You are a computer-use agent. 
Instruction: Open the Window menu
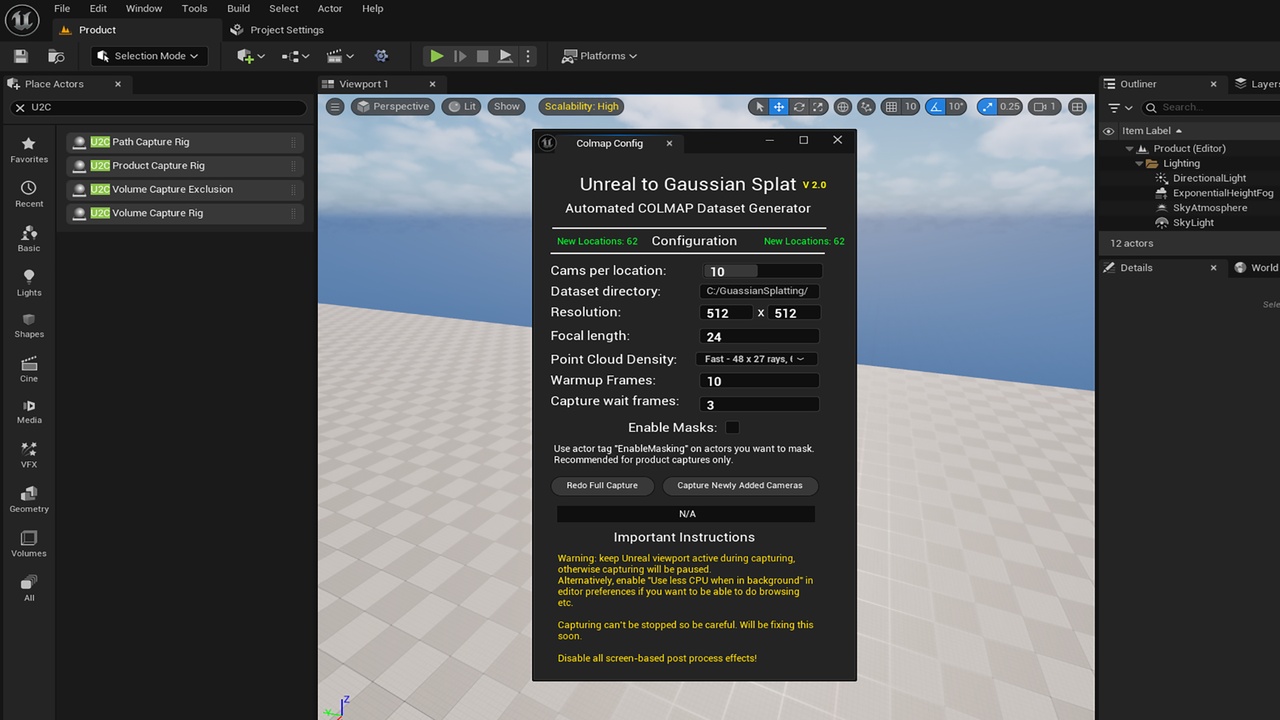[144, 8]
